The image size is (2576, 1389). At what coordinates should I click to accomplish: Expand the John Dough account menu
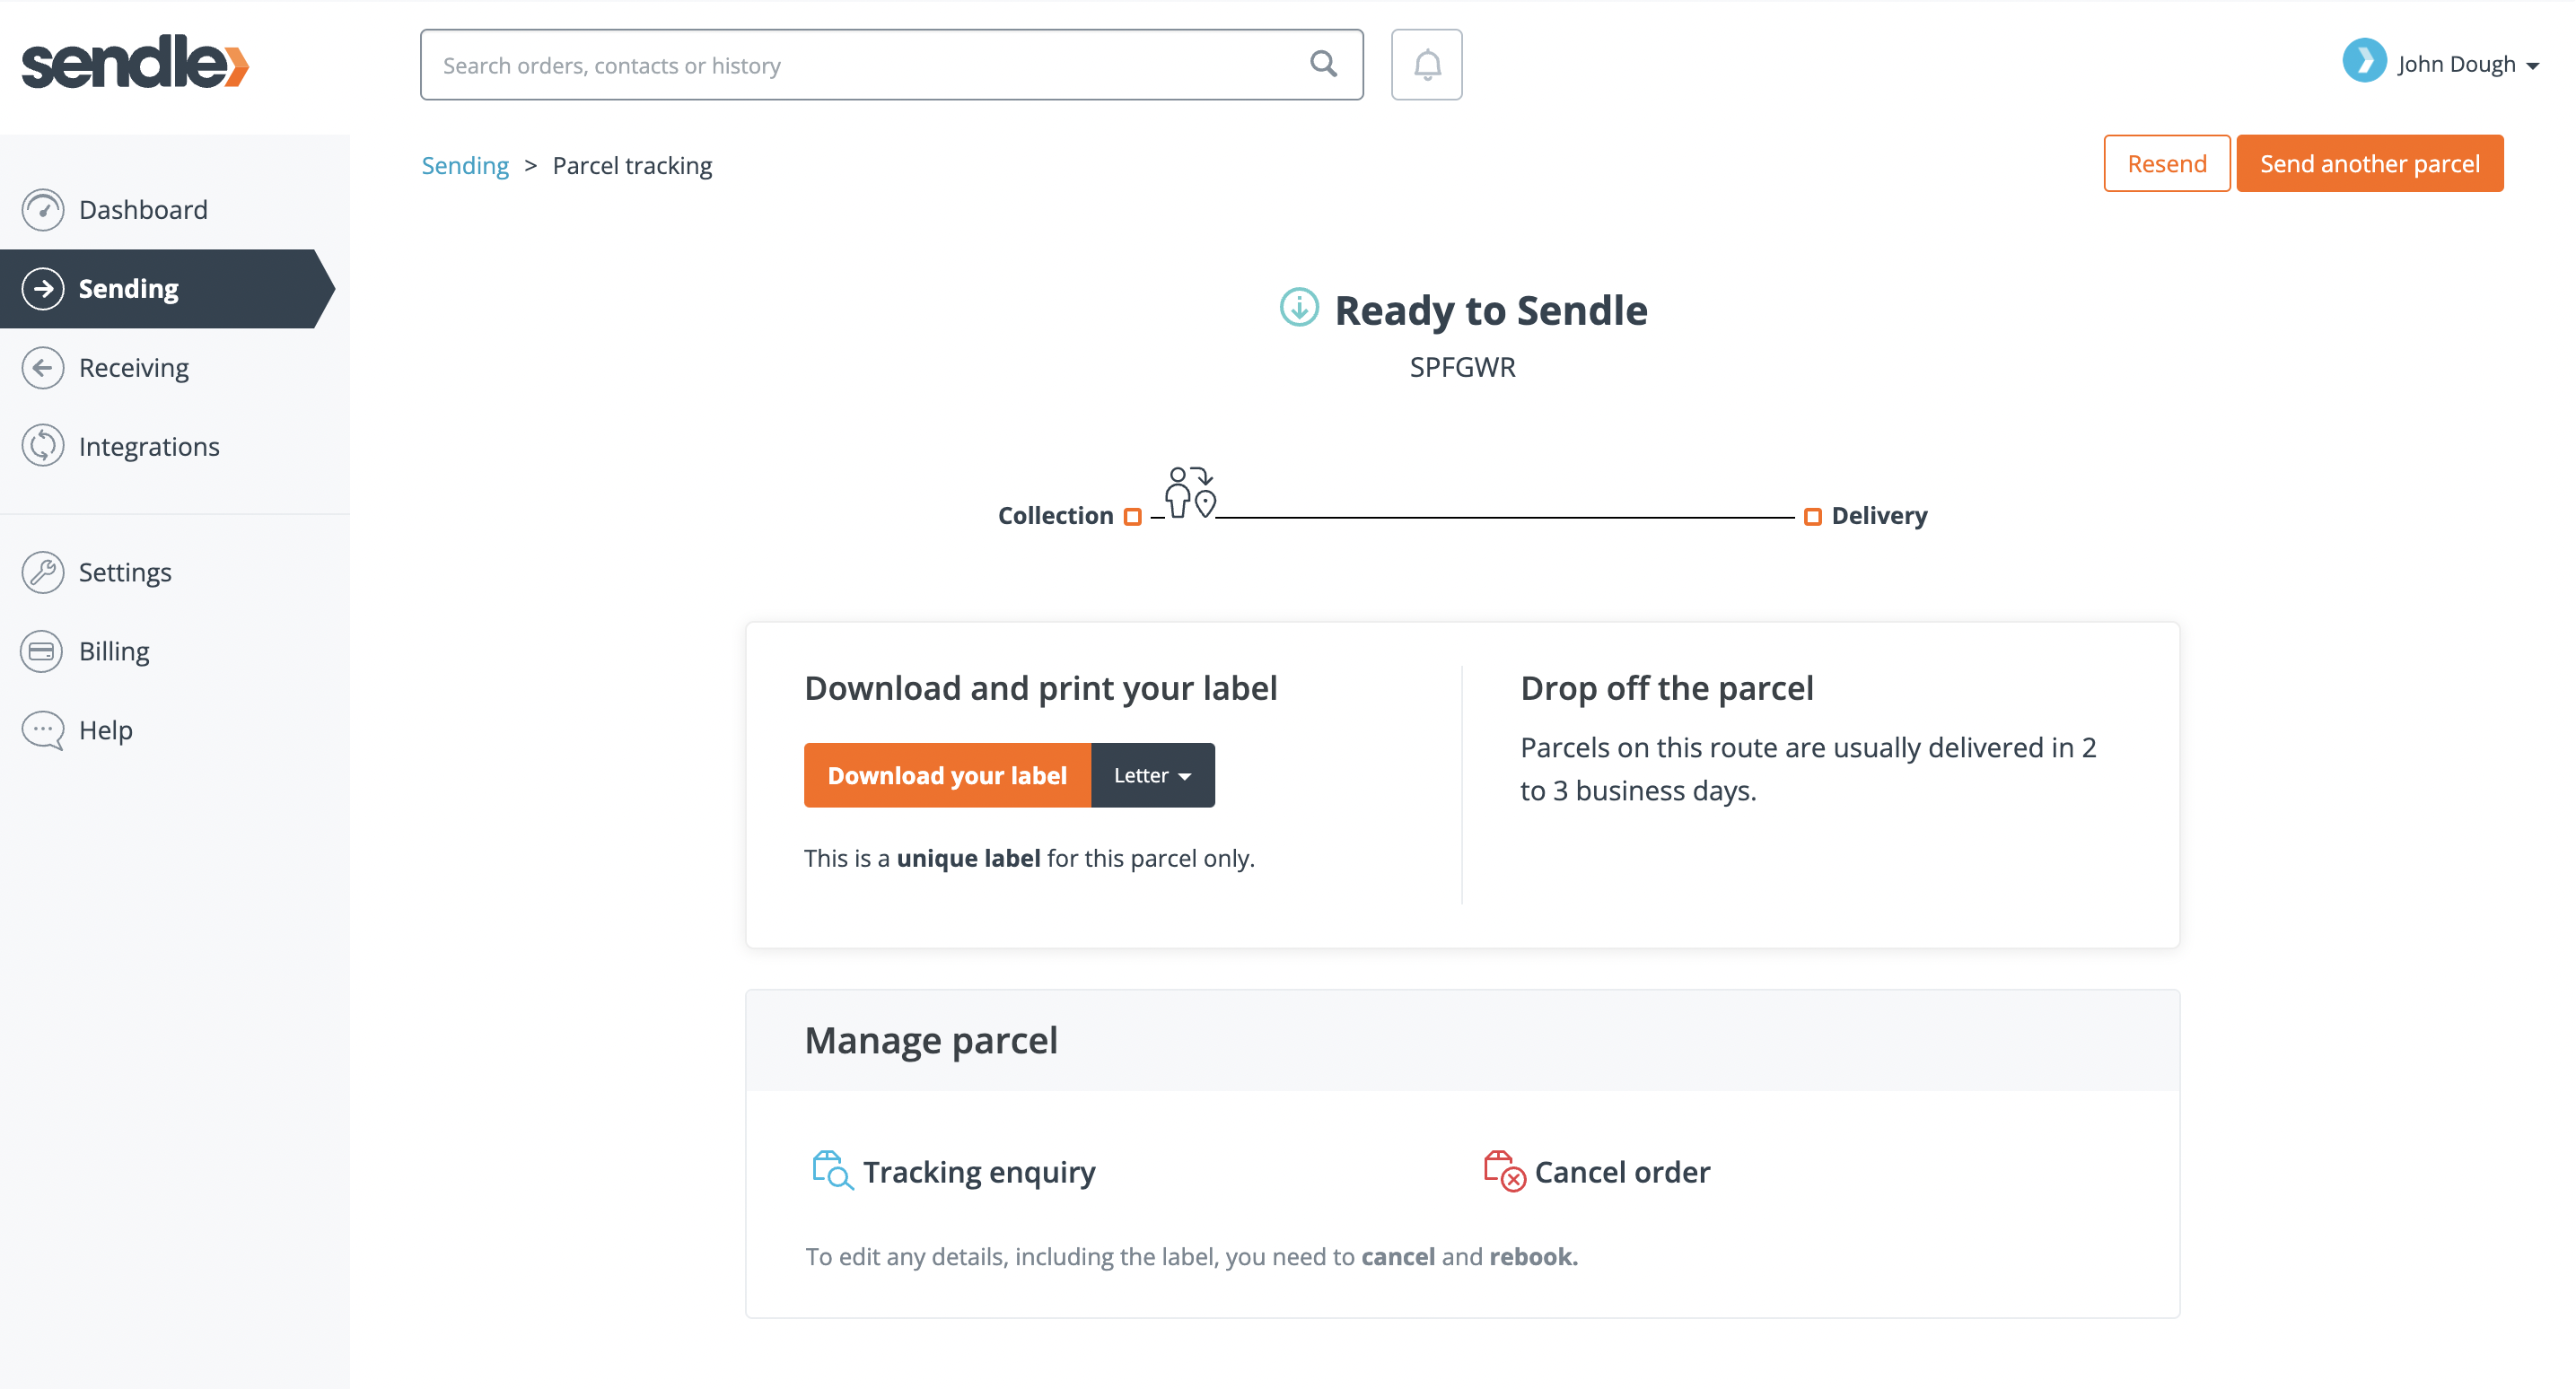pyautogui.click(x=2440, y=63)
